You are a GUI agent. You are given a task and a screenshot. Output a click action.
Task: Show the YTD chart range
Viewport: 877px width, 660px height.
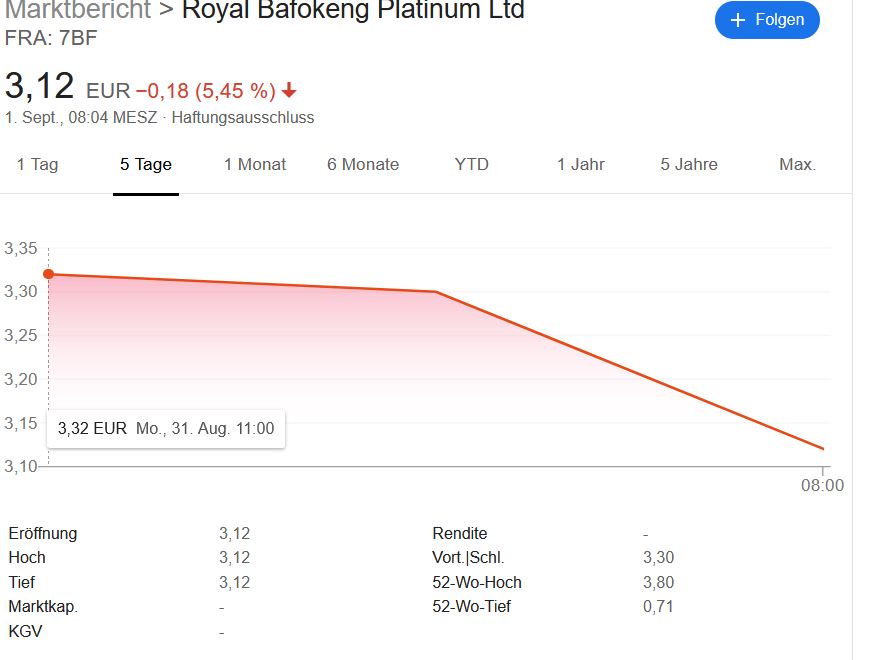click(x=472, y=165)
